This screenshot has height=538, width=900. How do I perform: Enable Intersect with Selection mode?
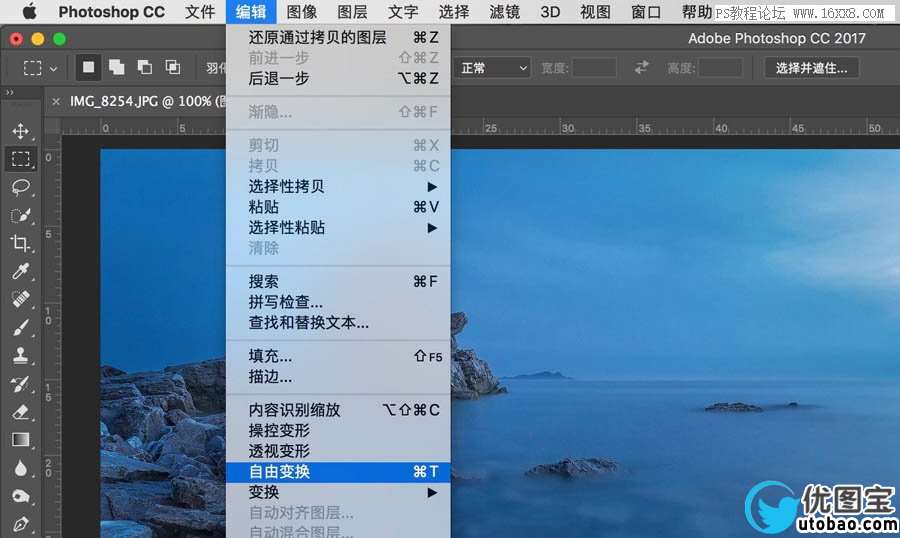click(x=173, y=68)
